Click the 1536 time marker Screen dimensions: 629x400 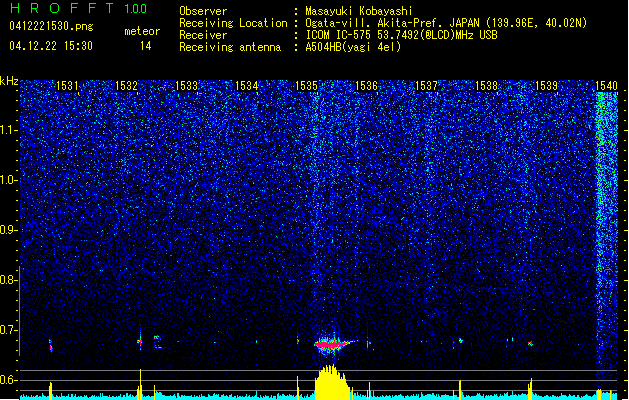[x=366, y=85]
